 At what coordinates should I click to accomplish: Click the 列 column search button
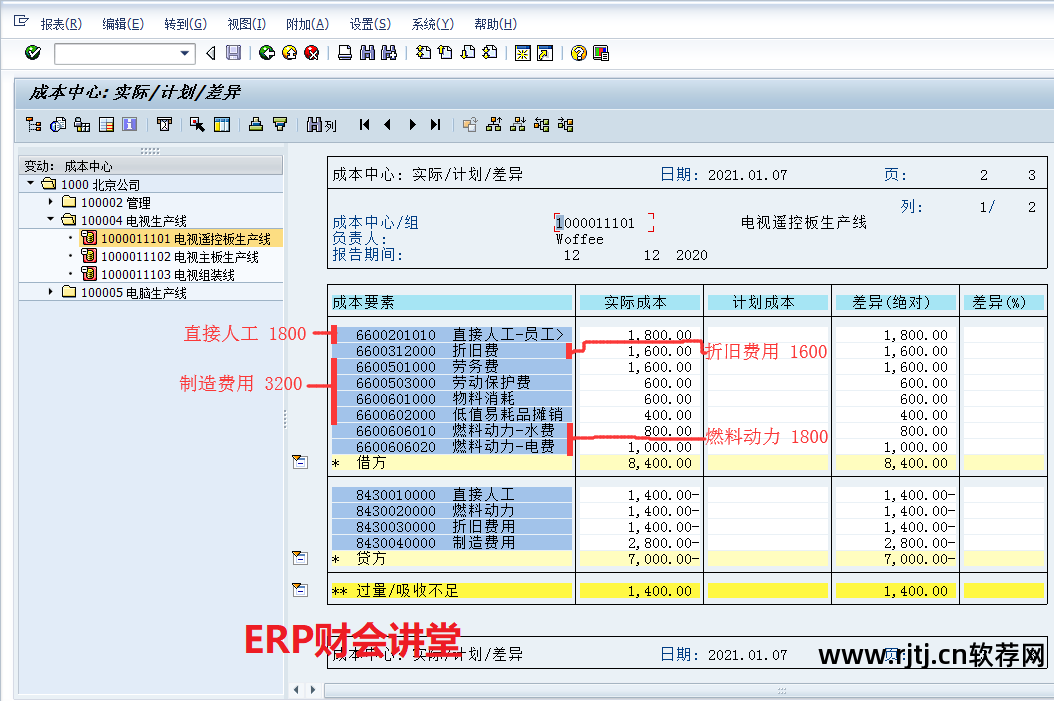(x=321, y=124)
